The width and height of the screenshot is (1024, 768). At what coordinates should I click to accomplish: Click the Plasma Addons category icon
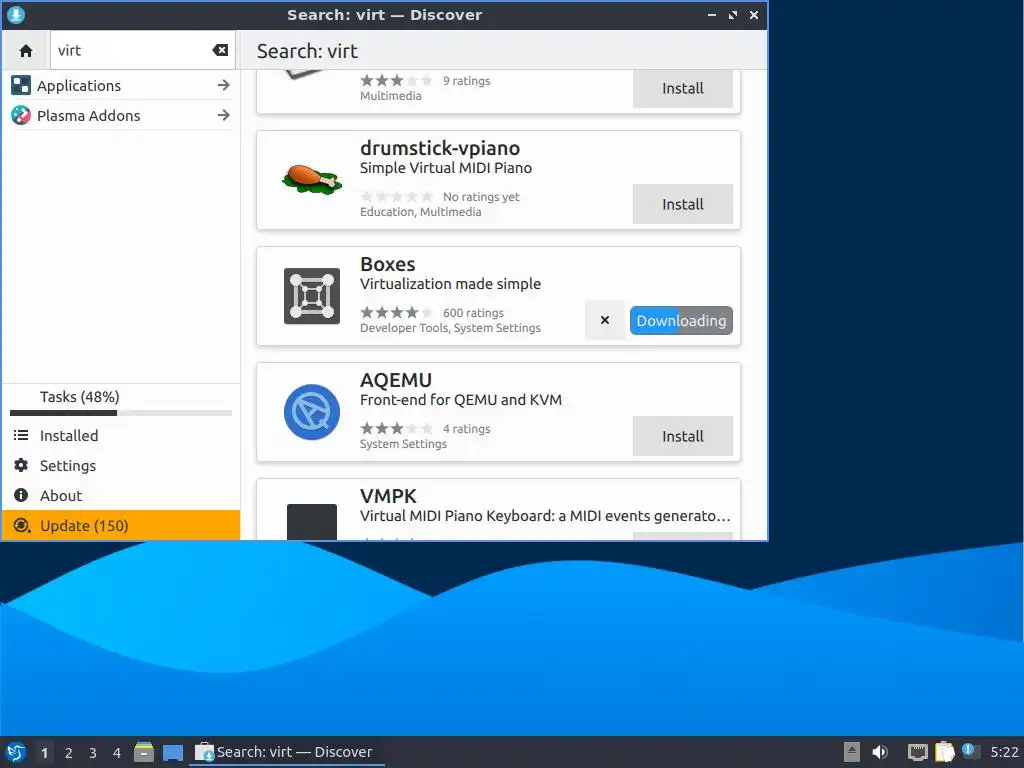click(x=21, y=116)
